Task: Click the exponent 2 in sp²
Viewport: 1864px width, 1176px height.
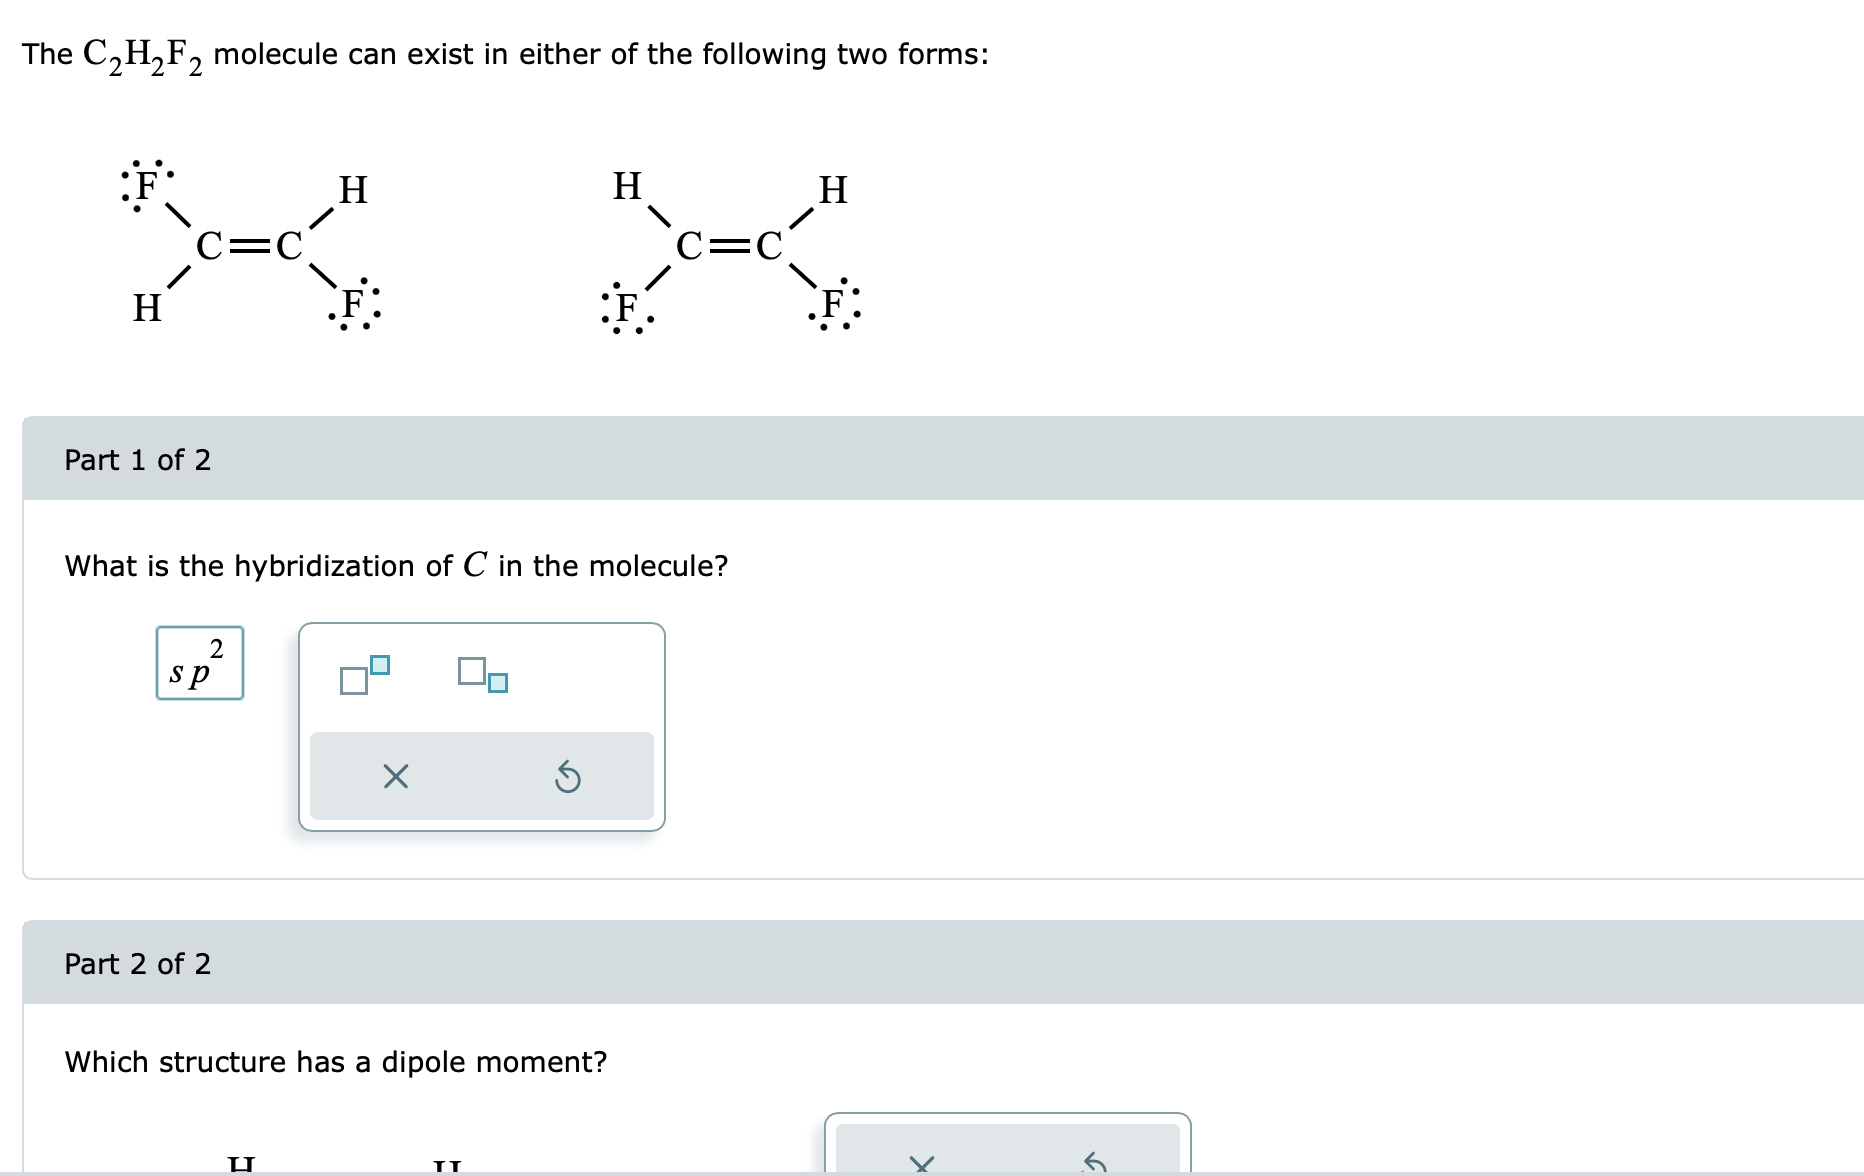Action: 215,649
